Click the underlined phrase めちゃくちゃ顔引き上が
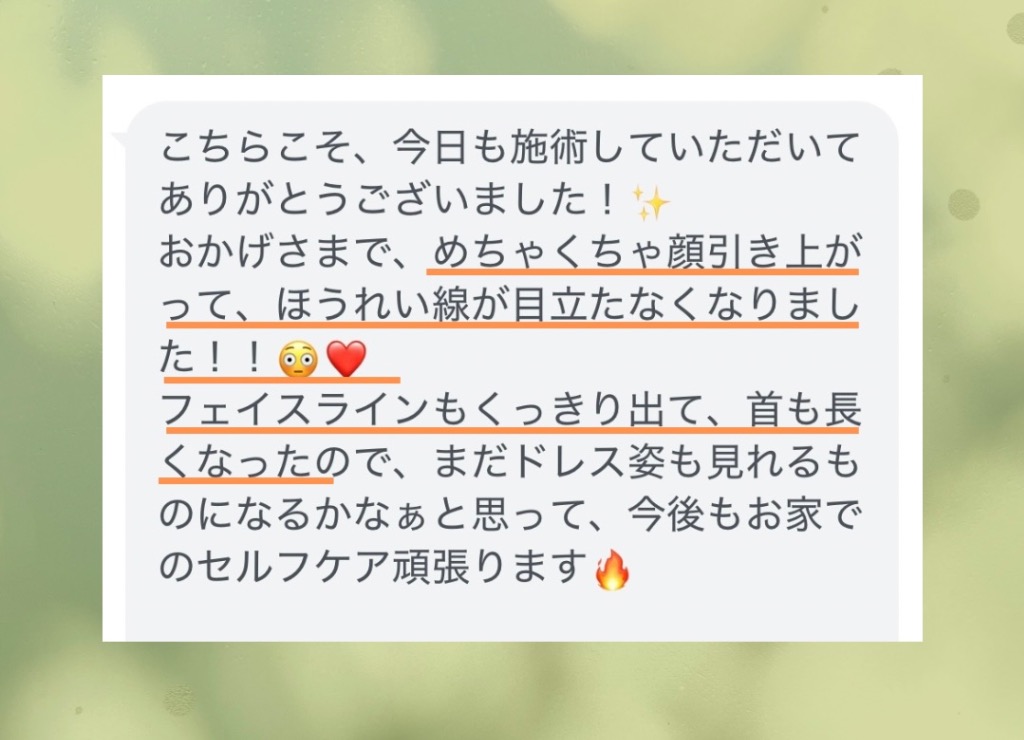Screen dimensions: 1024x740 [645, 252]
